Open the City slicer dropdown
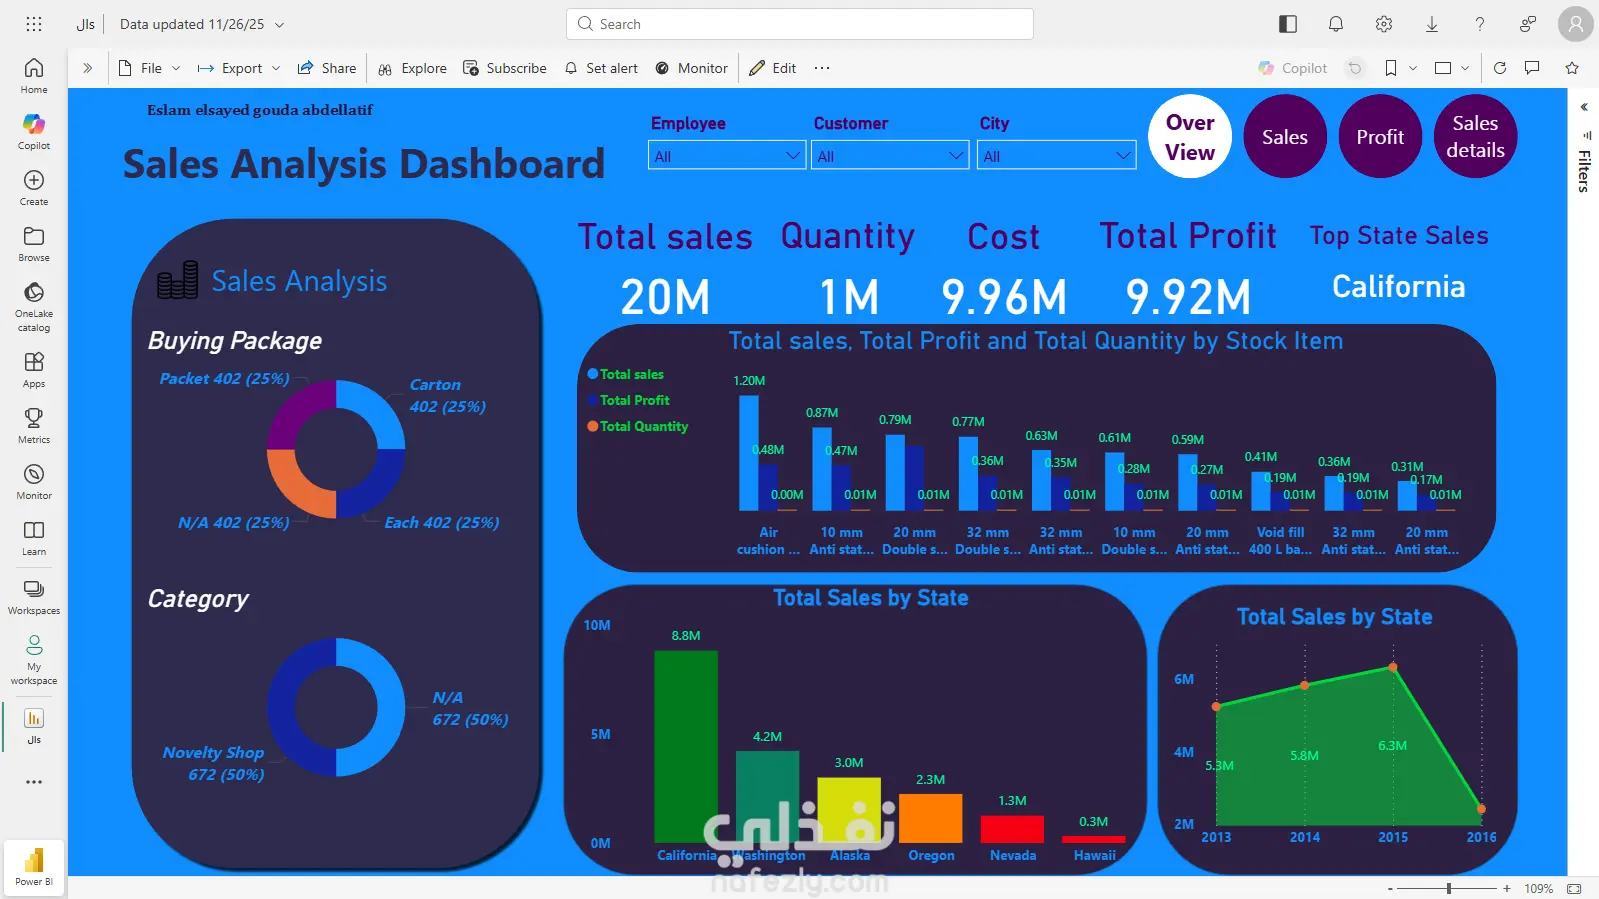 click(1057, 156)
